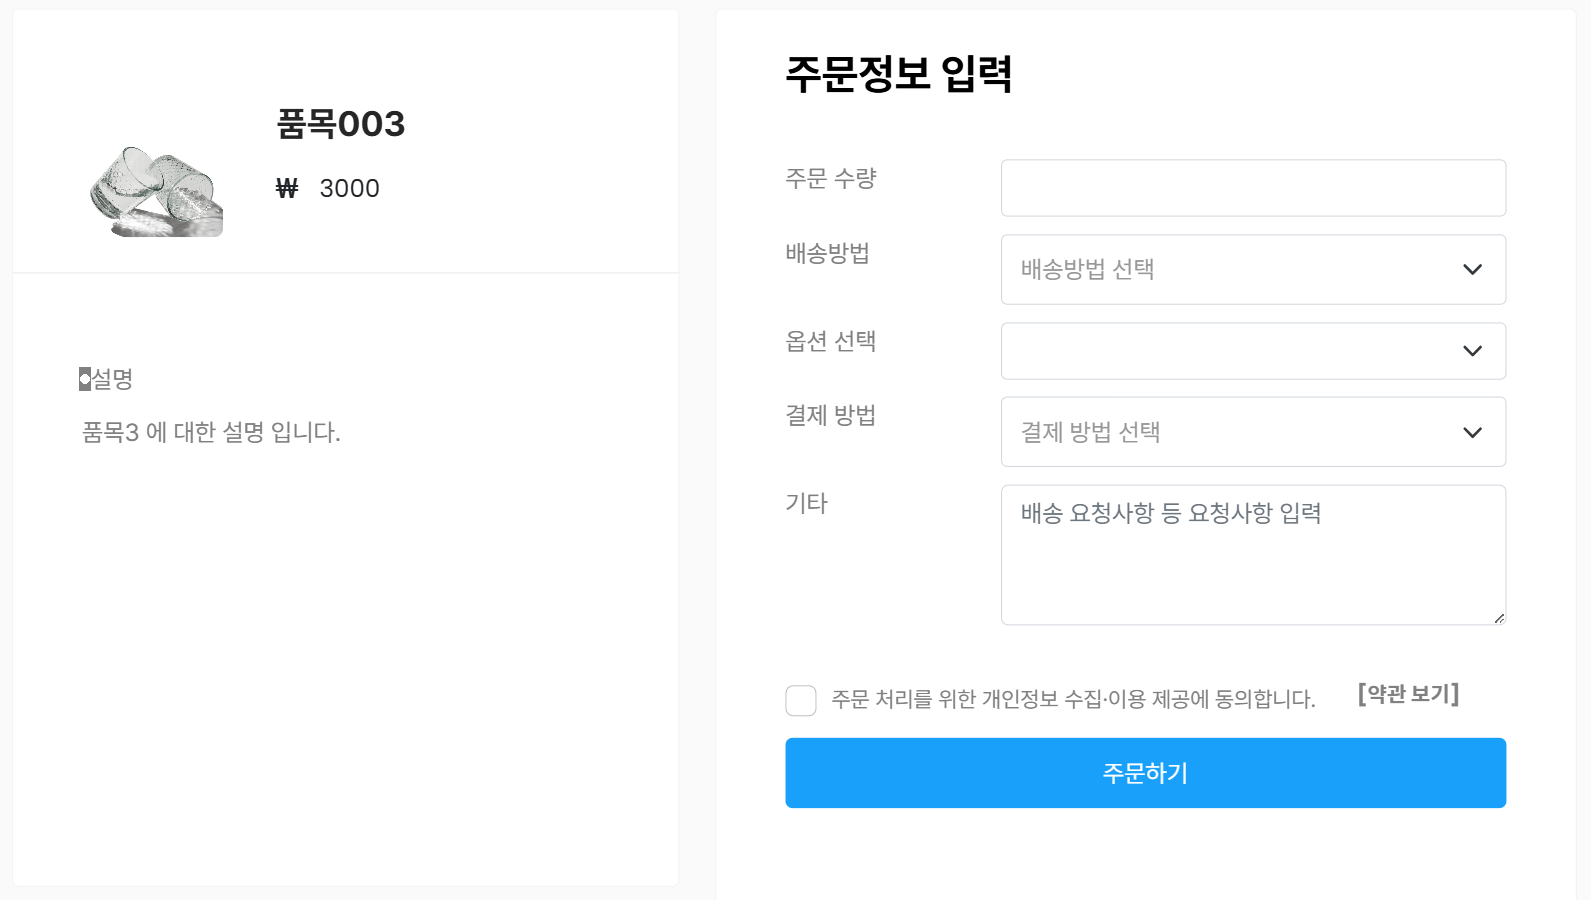Open the 결제 방법 선택 dropdown
The height and width of the screenshot is (900, 1591).
click(1252, 432)
